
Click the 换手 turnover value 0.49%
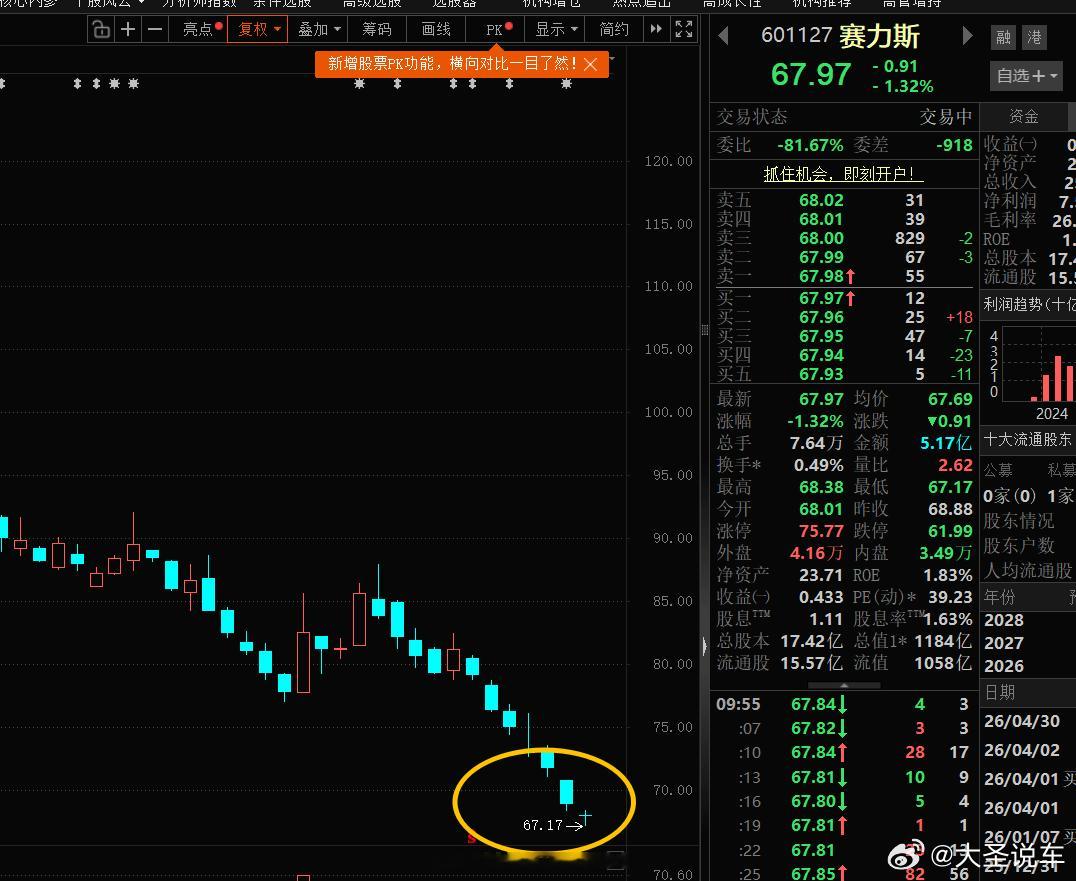click(818, 465)
